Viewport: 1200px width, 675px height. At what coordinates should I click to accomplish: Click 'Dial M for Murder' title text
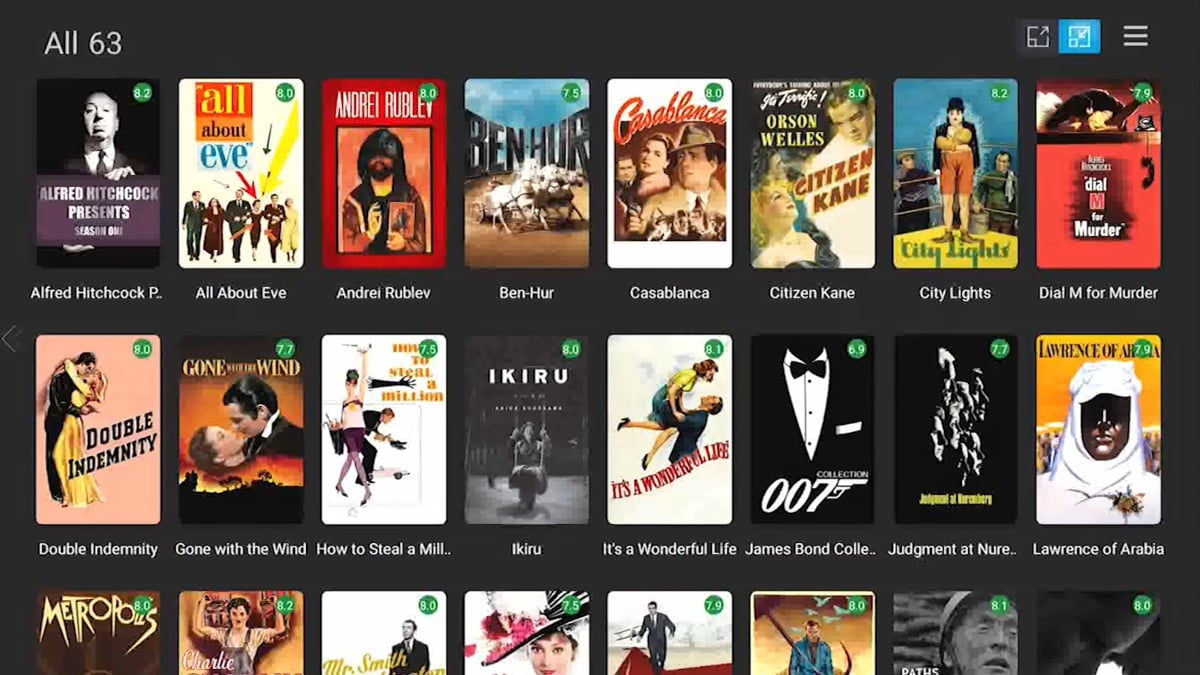(1098, 293)
